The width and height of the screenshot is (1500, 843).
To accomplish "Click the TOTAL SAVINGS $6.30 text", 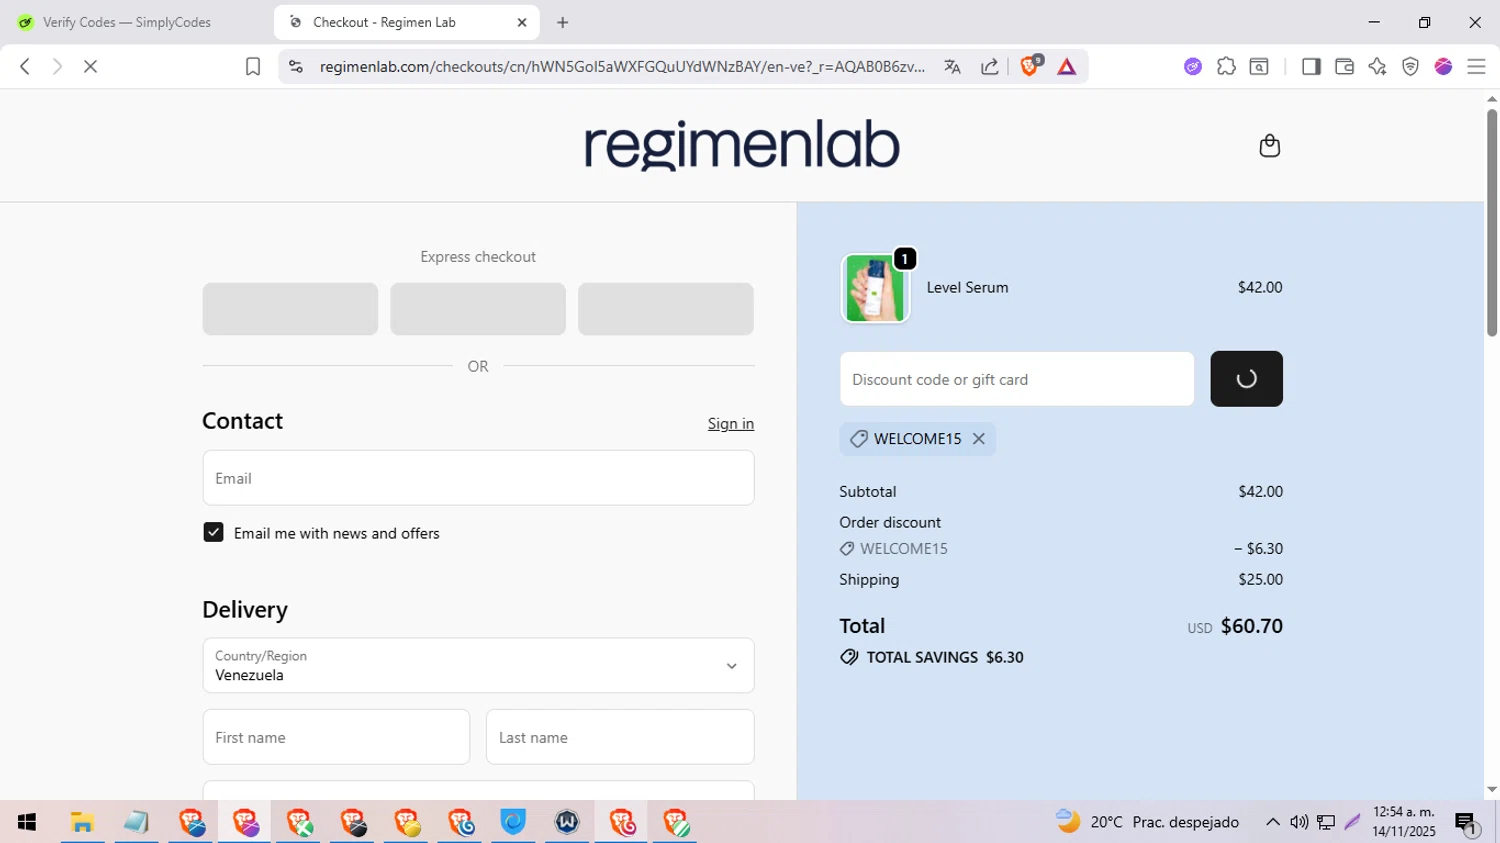I will [x=945, y=657].
